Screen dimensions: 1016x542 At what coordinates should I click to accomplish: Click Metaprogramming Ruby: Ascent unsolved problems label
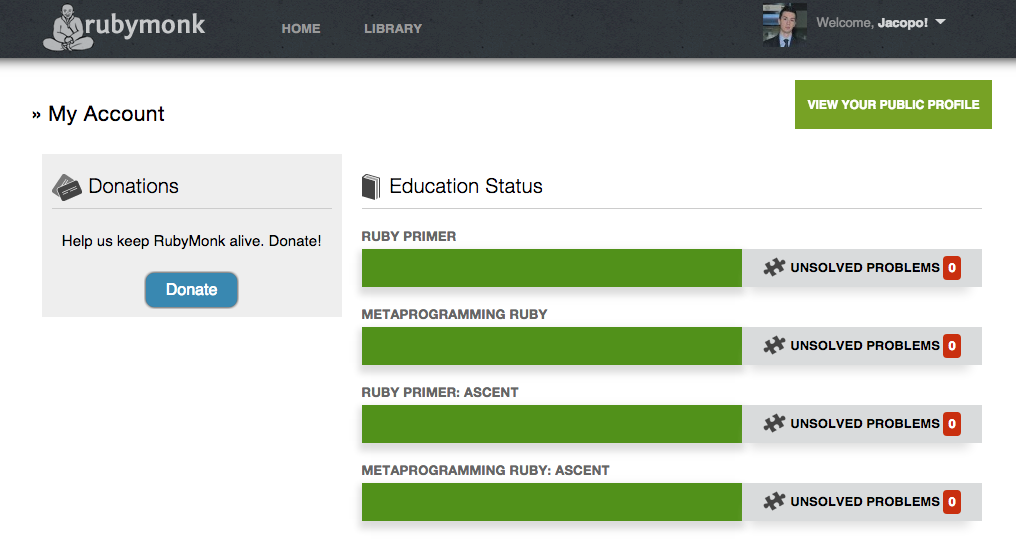point(864,502)
